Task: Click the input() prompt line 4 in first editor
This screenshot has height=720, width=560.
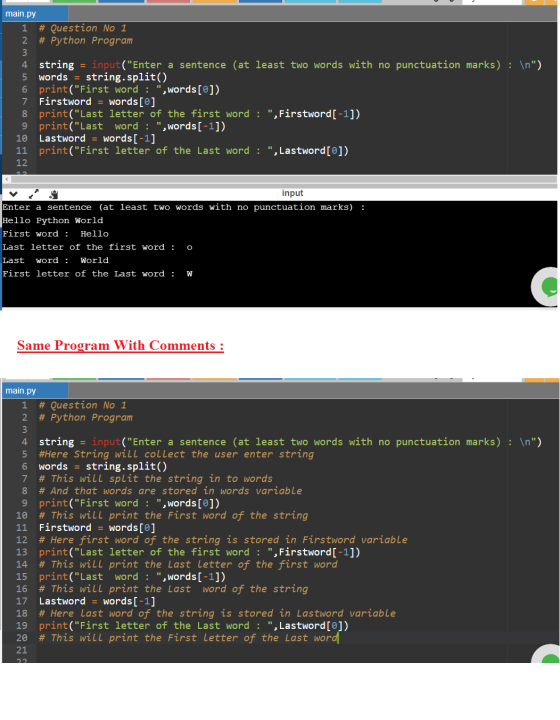Action: (290, 65)
